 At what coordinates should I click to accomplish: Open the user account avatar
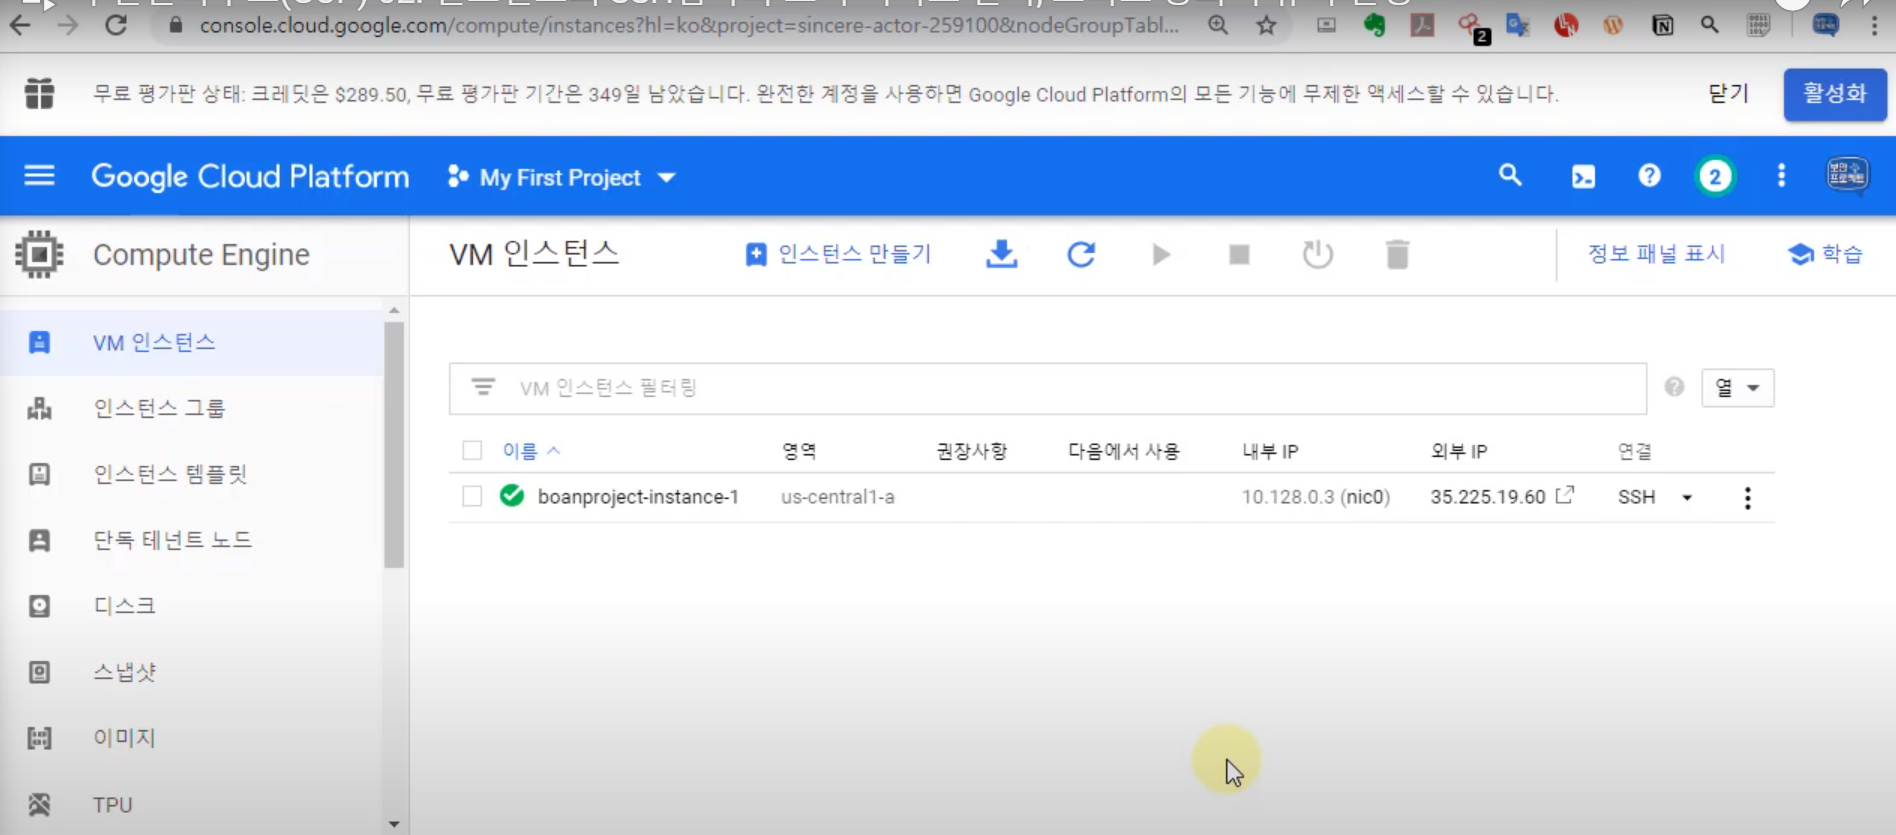(x=1847, y=175)
